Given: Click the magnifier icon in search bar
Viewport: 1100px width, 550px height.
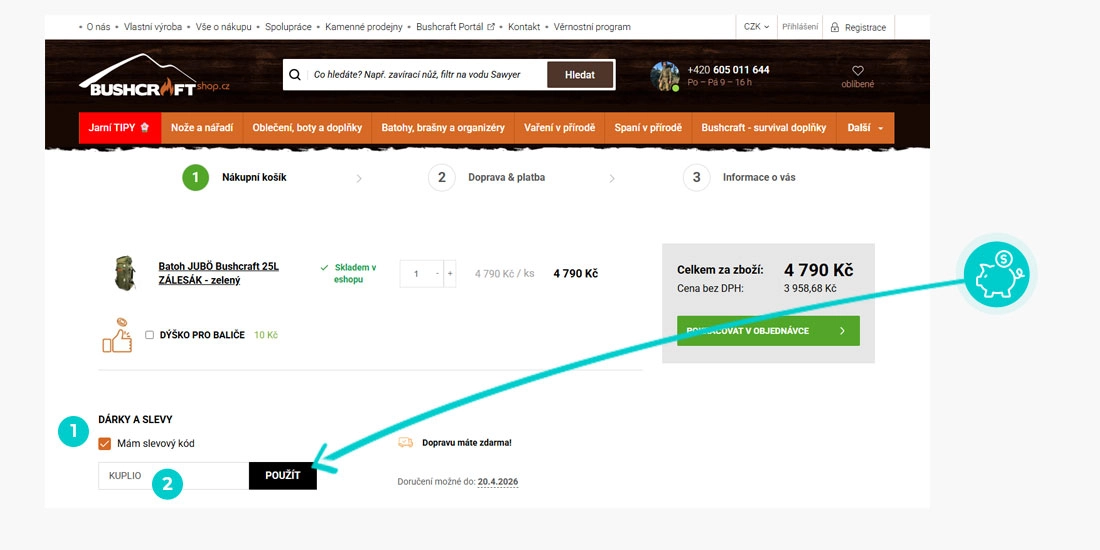Looking at the screenshot, I should pos(295,74).
